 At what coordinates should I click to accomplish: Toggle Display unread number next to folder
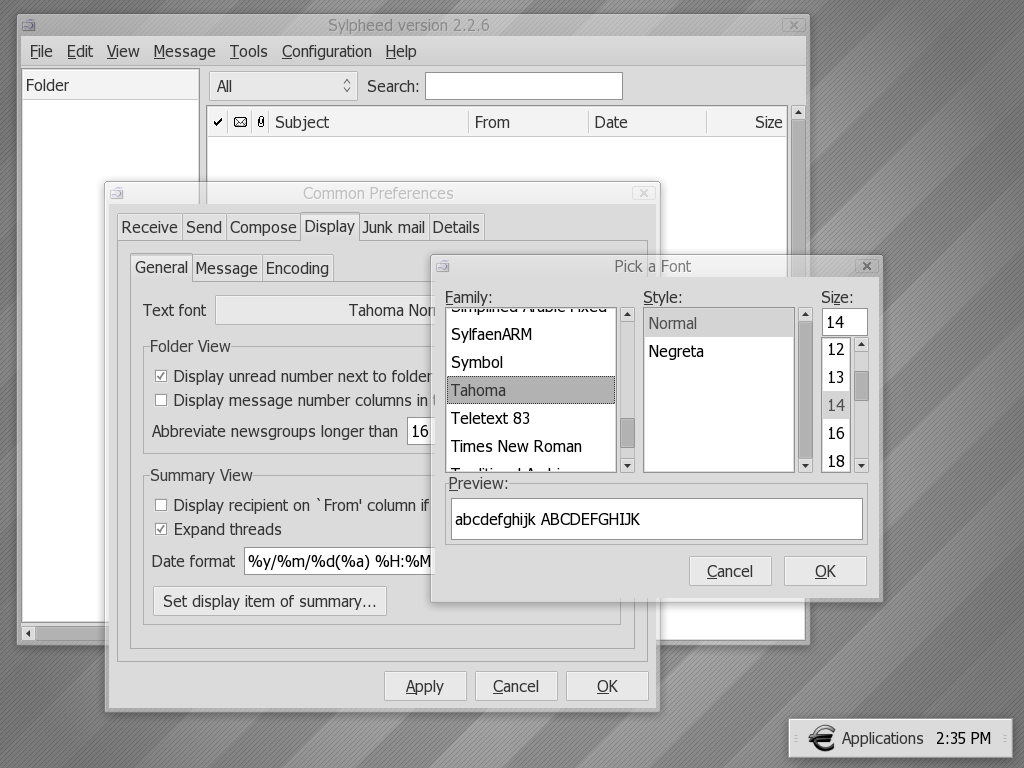(161, 376)
